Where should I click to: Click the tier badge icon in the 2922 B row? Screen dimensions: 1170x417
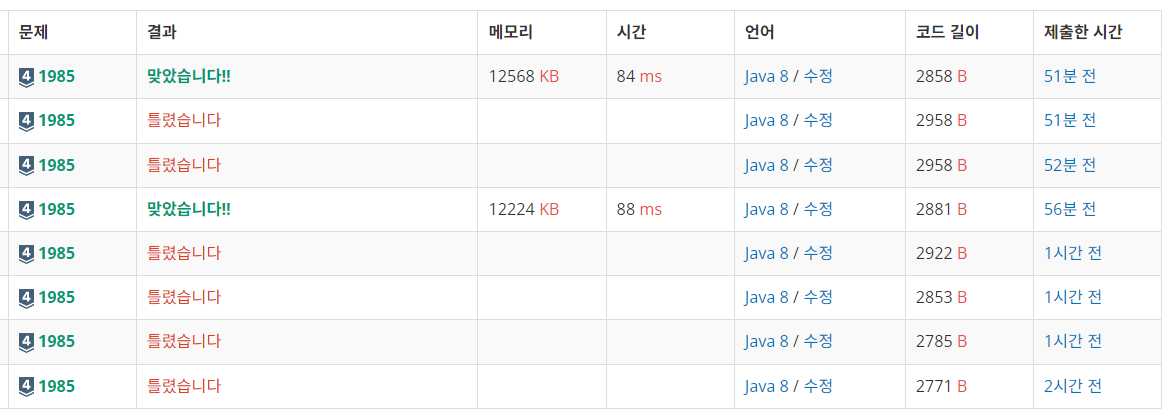click(27, 254)
